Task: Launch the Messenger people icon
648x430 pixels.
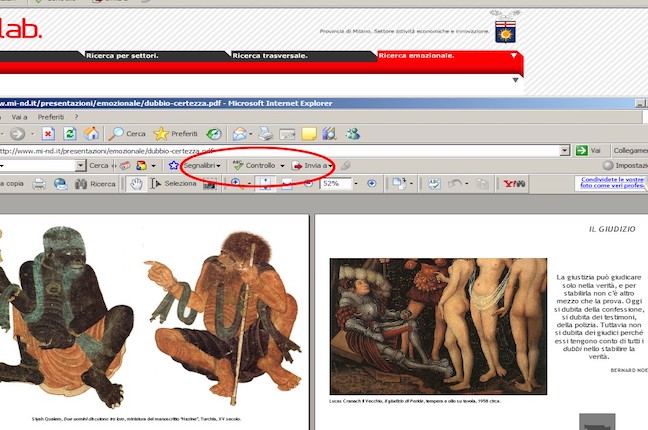Action: [x=353, y=134]
